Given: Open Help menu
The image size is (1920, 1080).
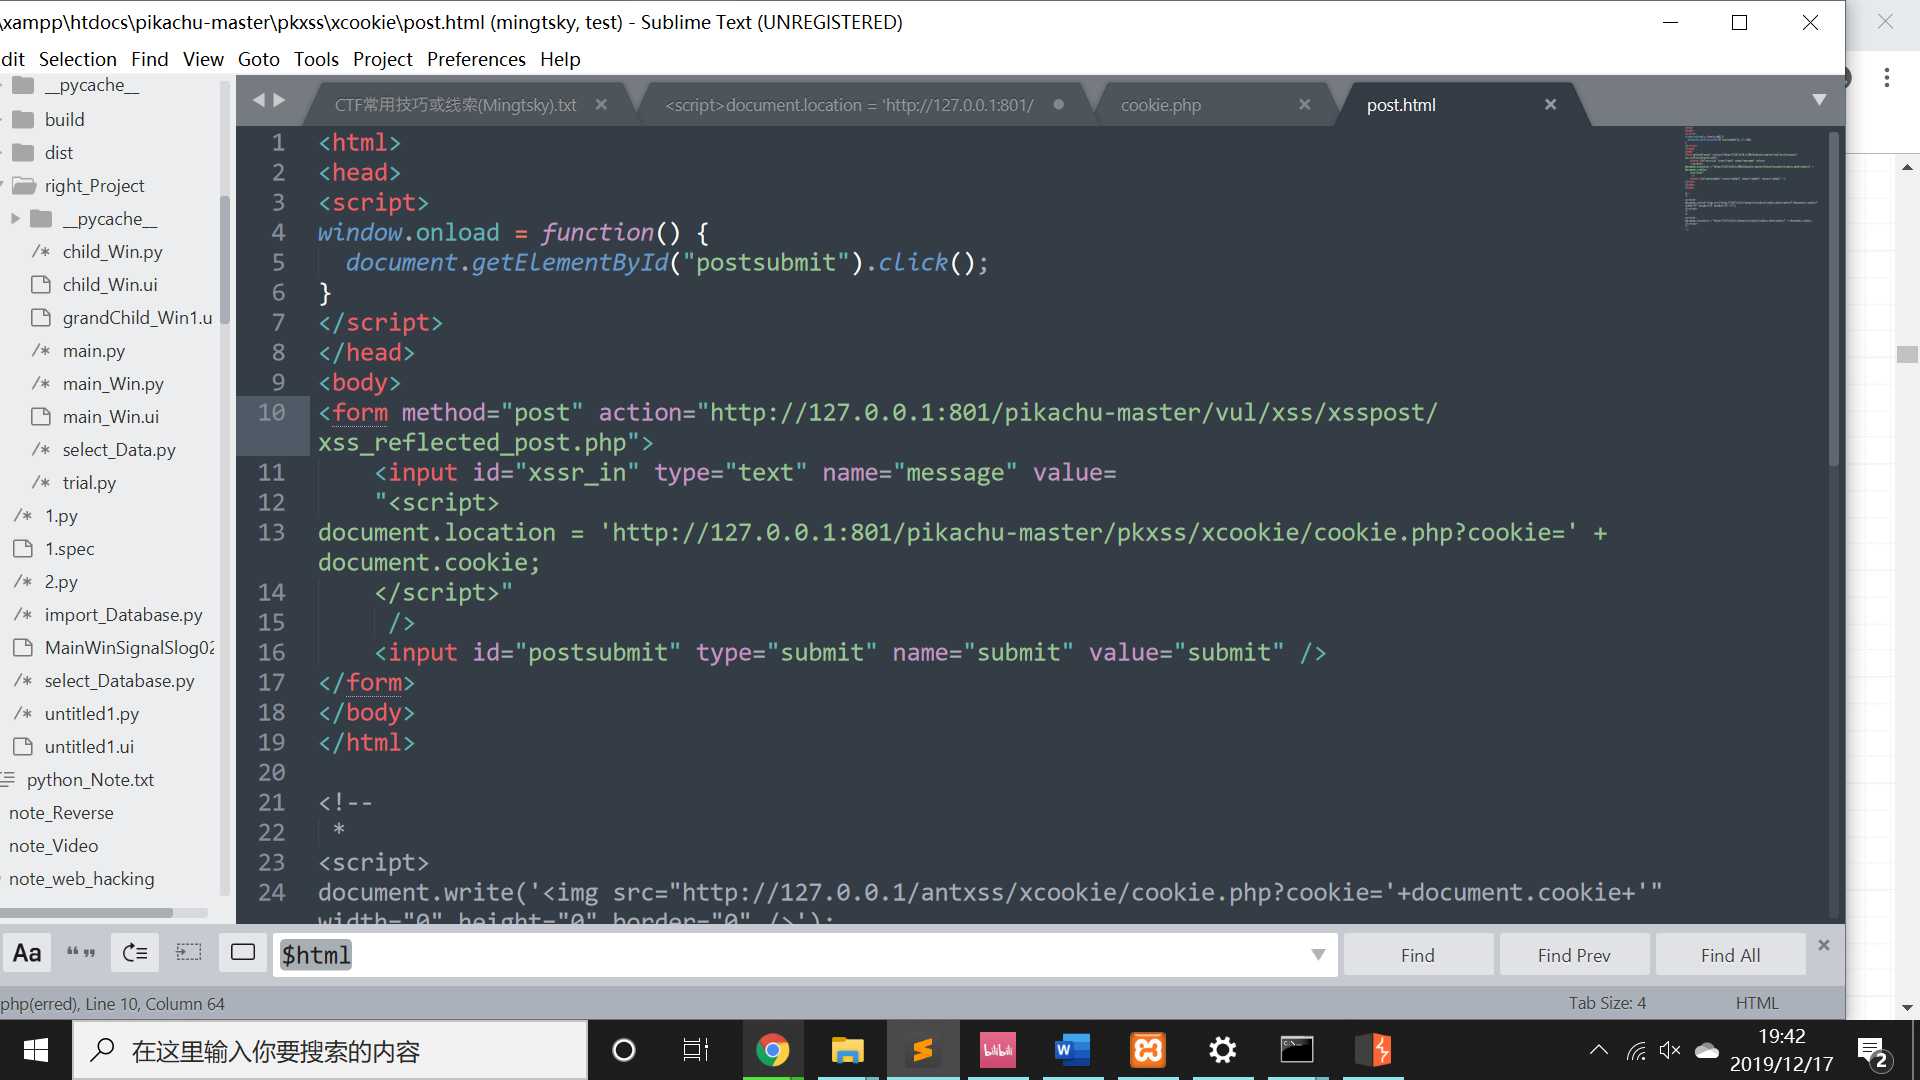Looking at the screenshot, I should click(x=560, y=59).
